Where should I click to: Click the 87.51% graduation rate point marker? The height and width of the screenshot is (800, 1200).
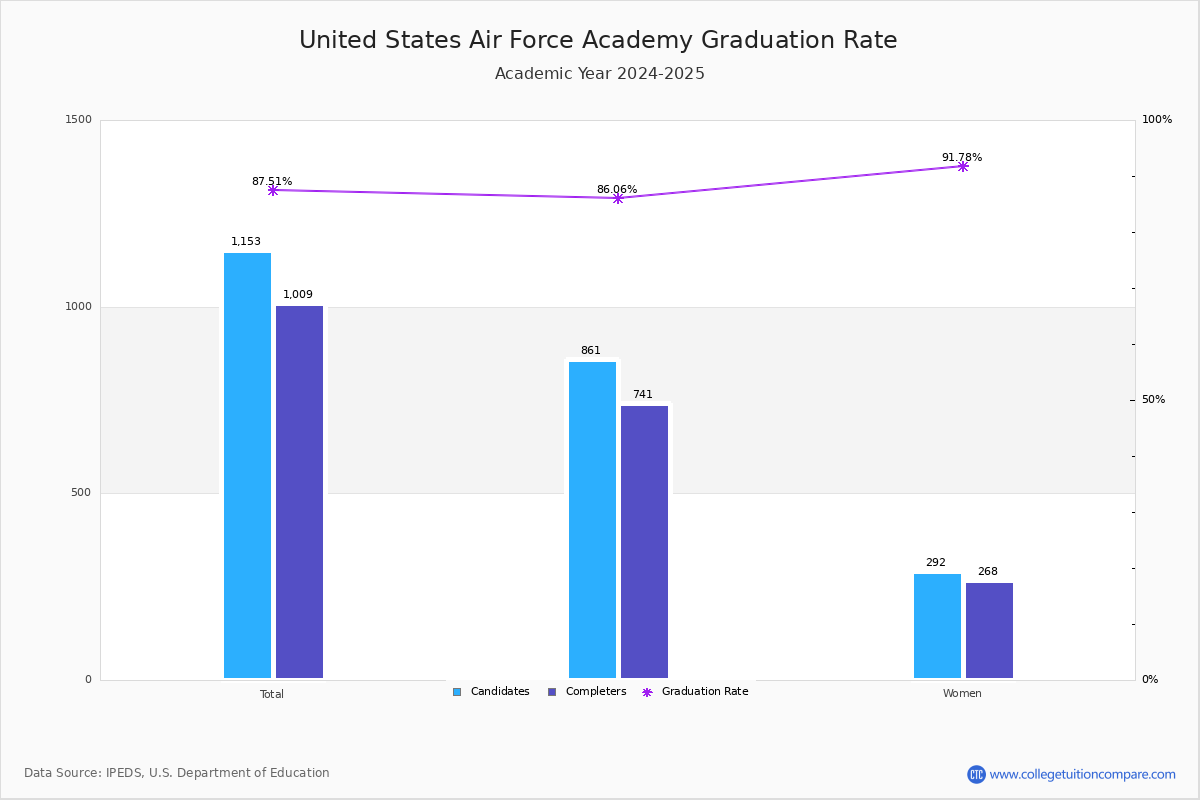coord(272,190)
